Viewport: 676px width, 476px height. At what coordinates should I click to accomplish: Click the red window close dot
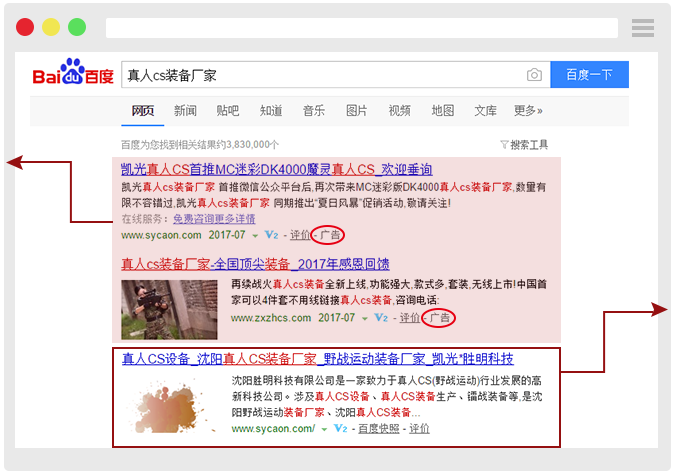(x=25, y=27)
